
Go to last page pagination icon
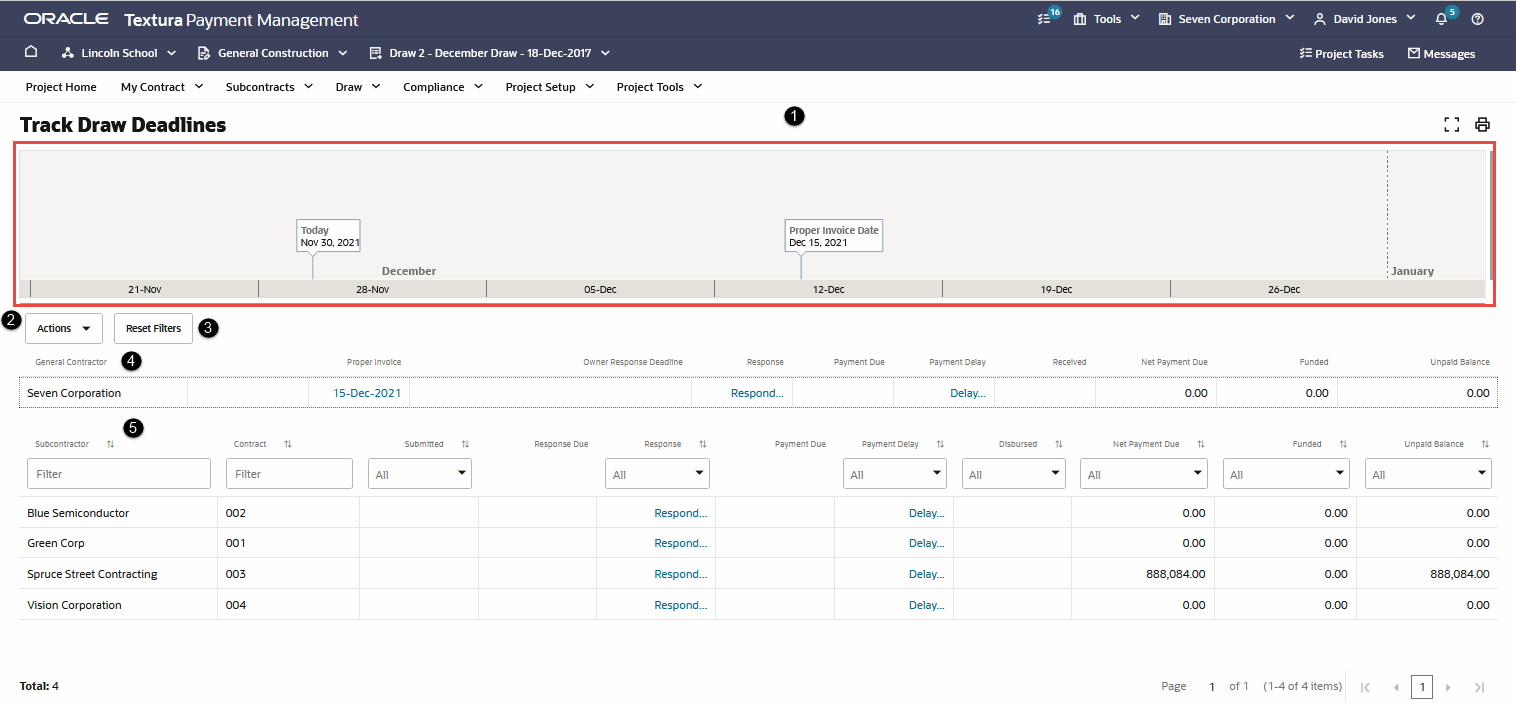(1479, 687)
